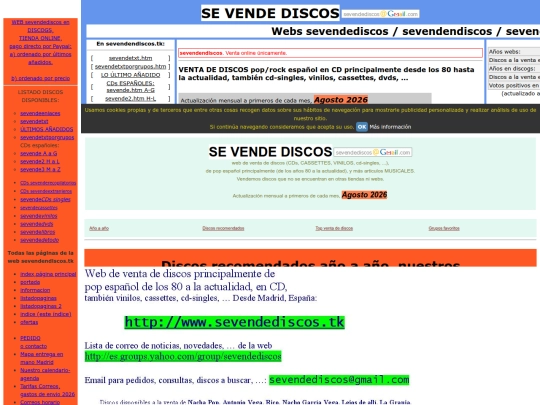The height and width of the screenshot is (405, 540).
Task: Open highlighted http://www.sevendediscos.tk link
Action: (x=235, y=322)
